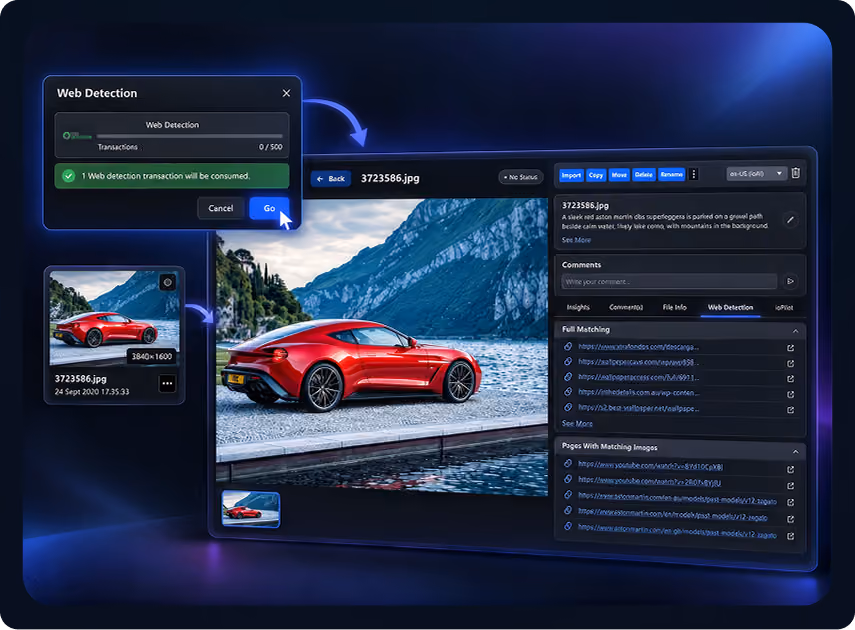Send the comment with the arrow icon
The height and width of the screenshot is (630, 855).
[x=790, y=281]
